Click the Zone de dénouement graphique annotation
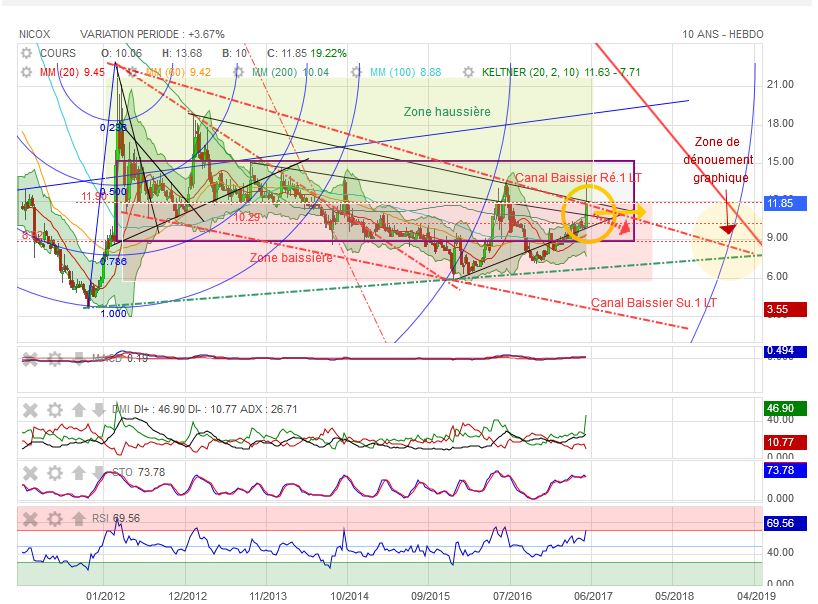The width and height of the screenshot is (818, 604). coord(718,160)
